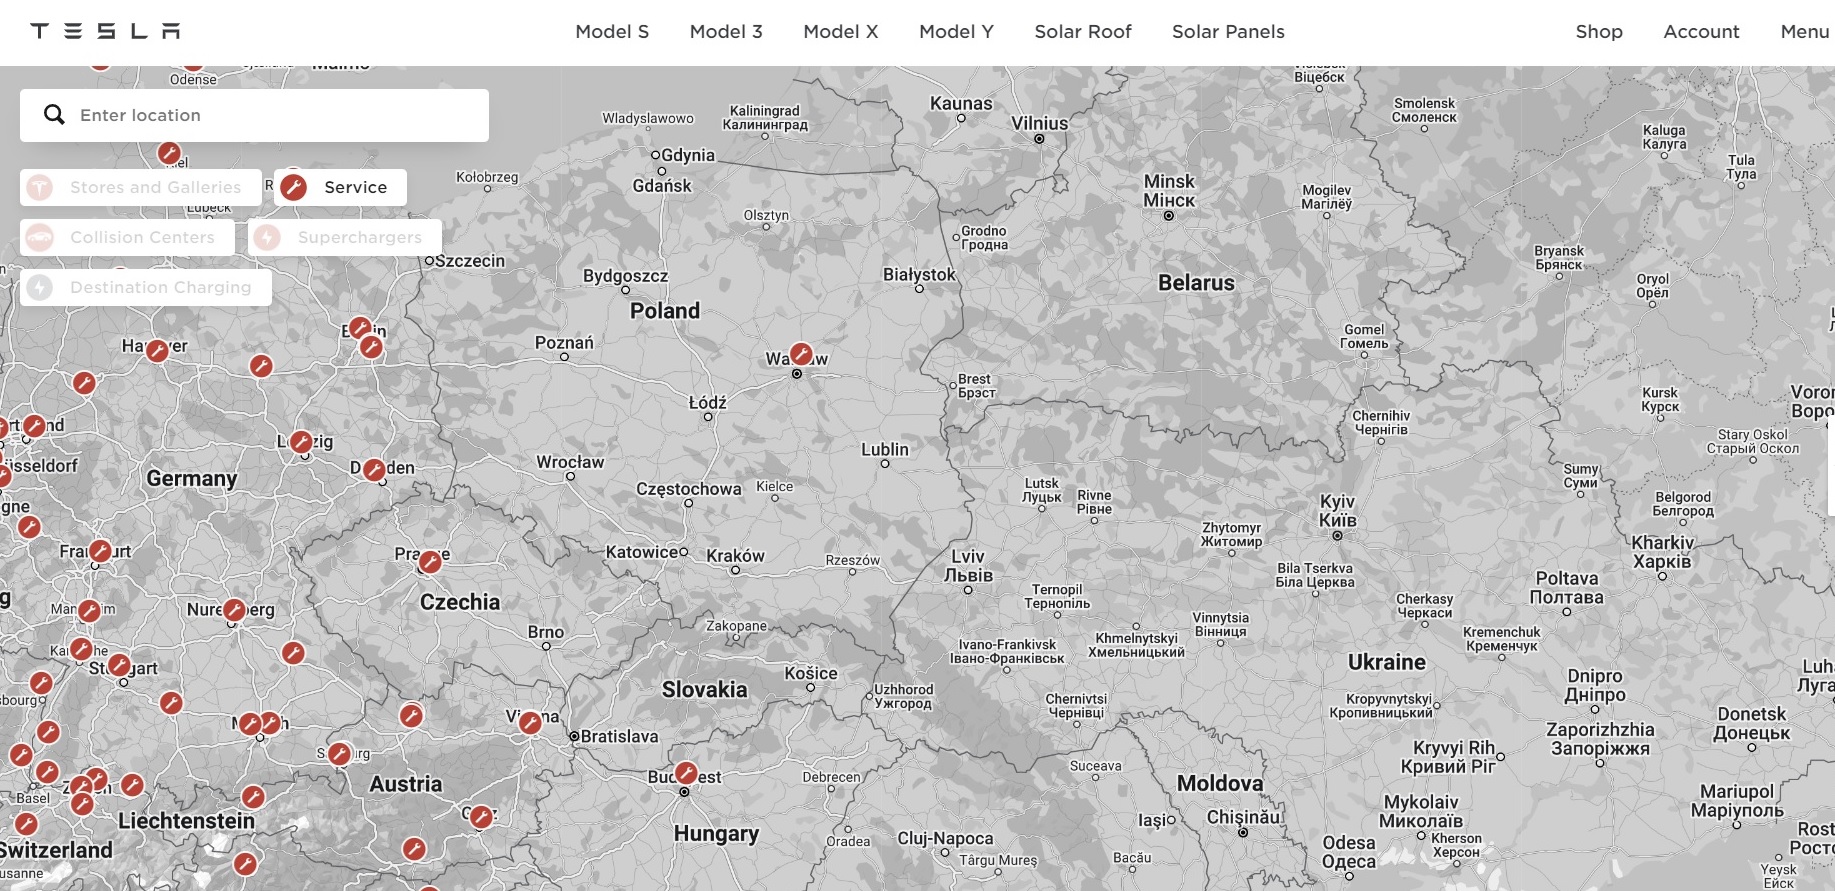
Task: Go to Solar Roof
Action: coord(1083,31)
